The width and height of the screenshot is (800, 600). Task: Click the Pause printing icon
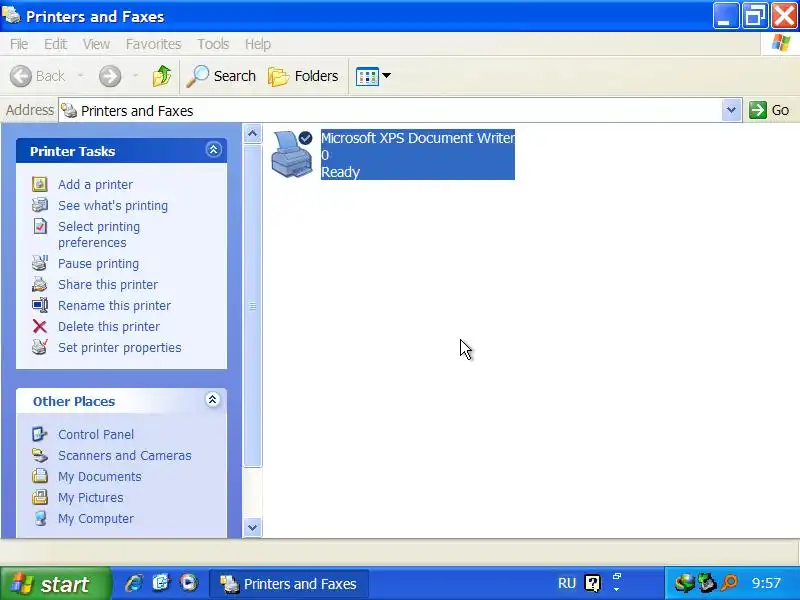click(x=40, y=263)
